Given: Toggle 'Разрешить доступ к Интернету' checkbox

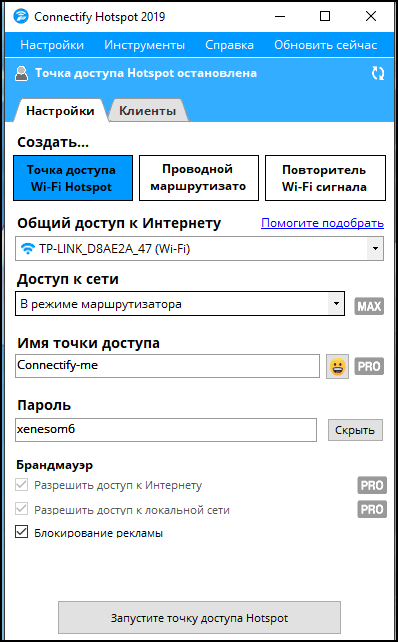Looking at the screenshot, I should click(21, 485).
